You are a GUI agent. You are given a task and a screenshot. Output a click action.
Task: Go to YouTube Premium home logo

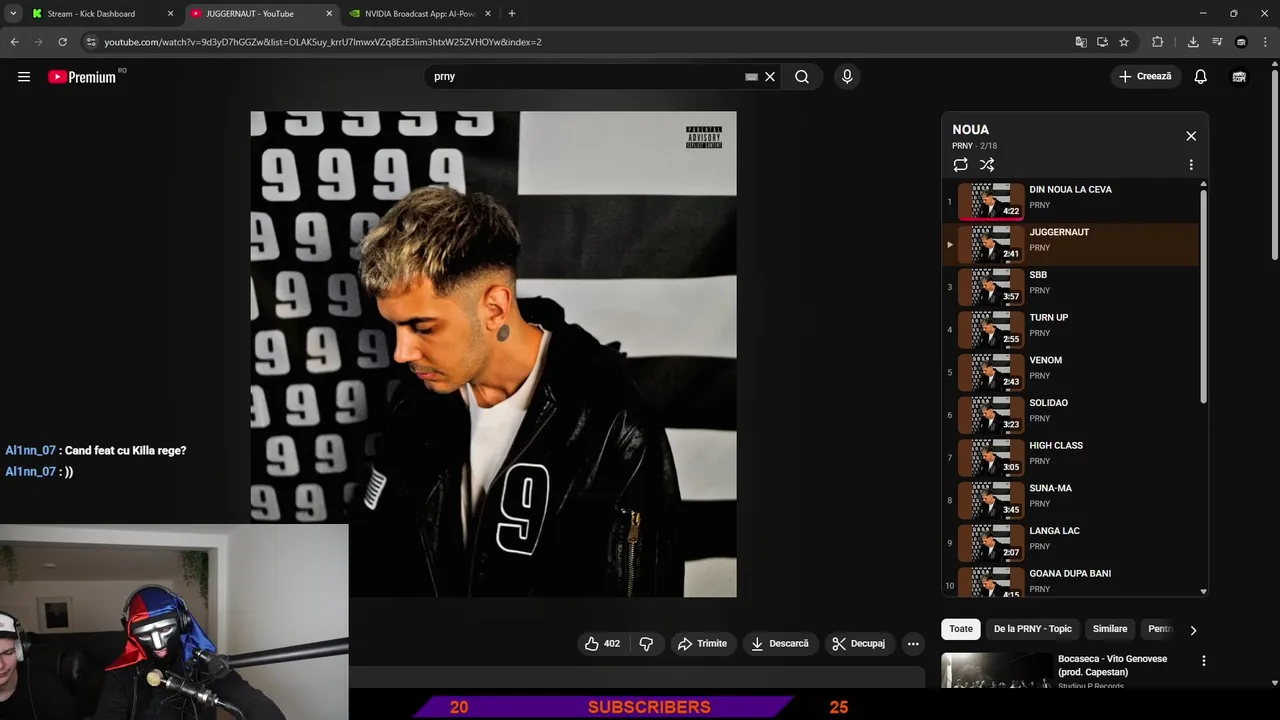pos(82,77)
